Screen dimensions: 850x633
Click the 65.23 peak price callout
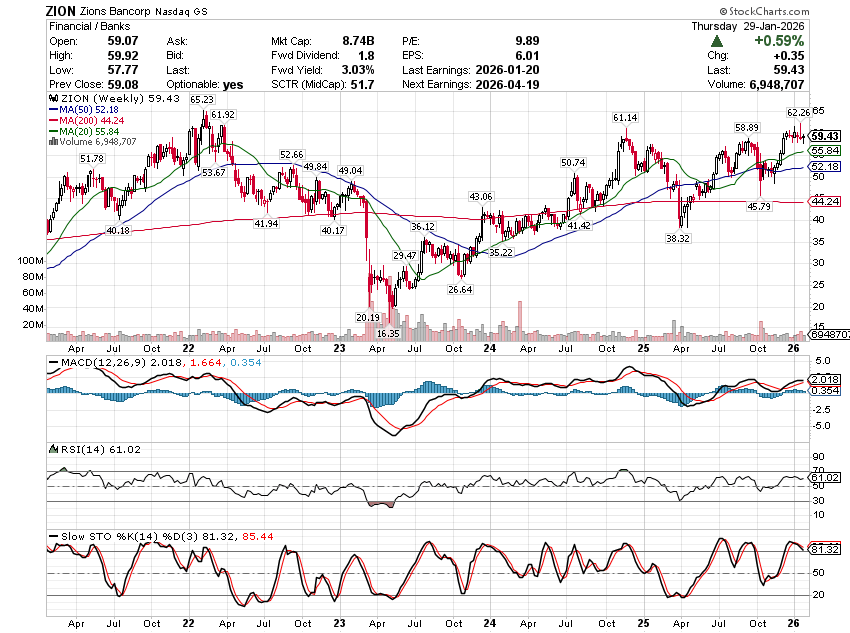coord(201,100)
